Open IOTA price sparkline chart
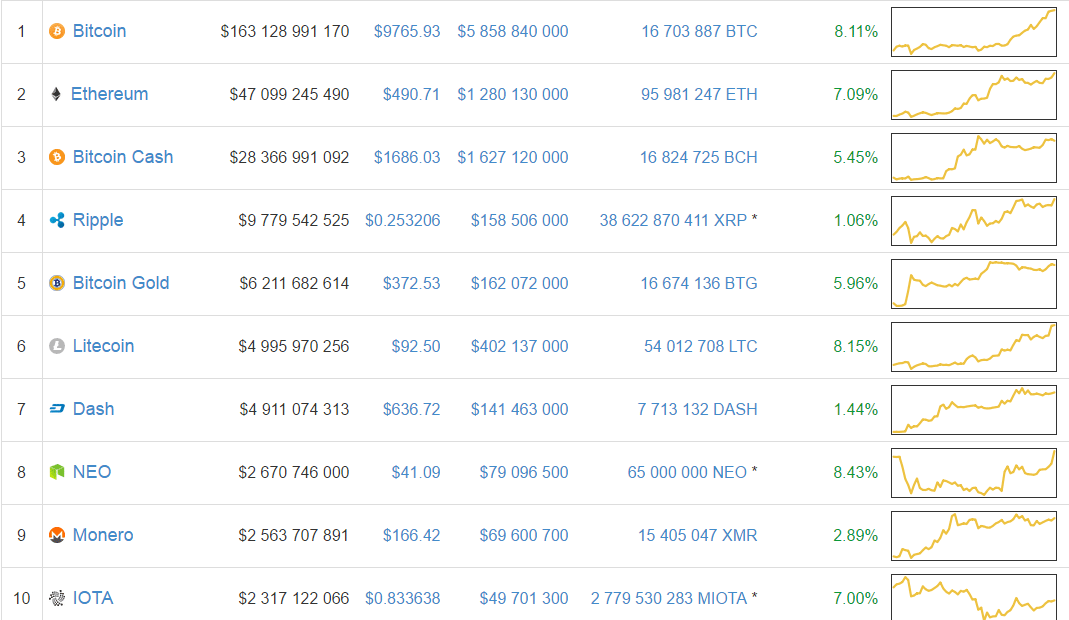The image size is (1069, 620). click(x=974, y=597)
